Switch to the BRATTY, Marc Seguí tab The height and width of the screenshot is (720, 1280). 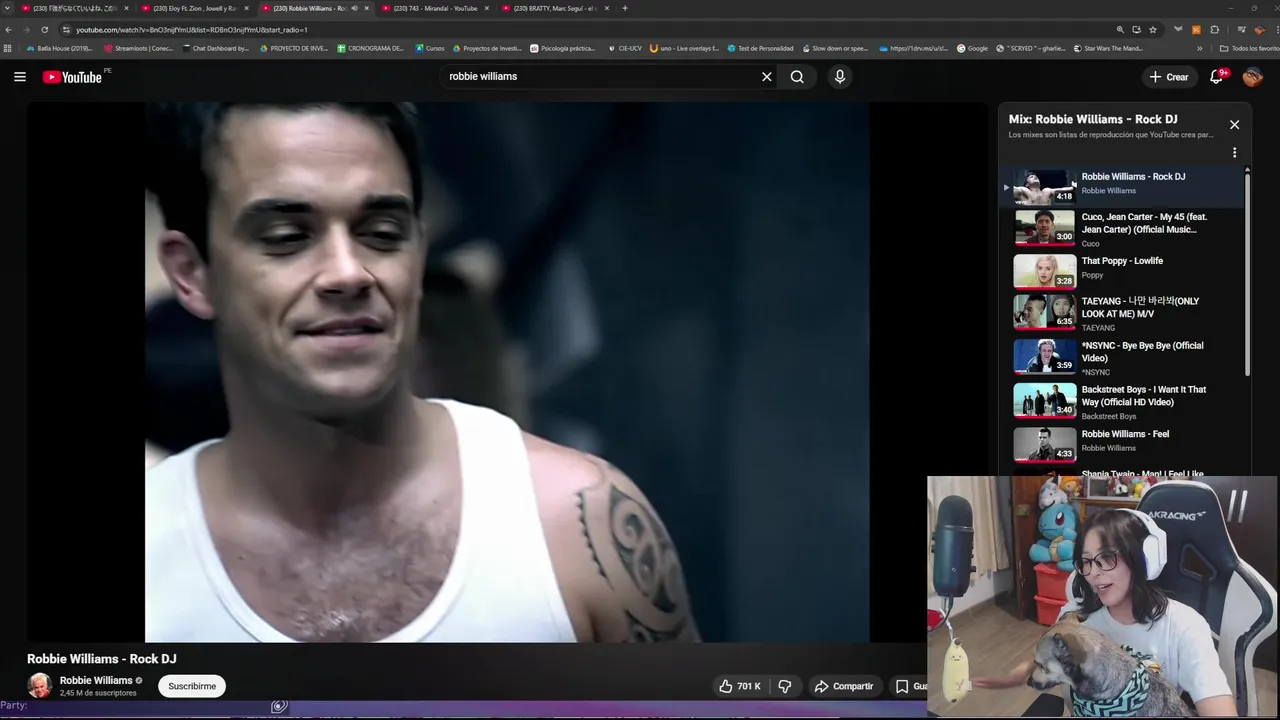pos(557,8)
